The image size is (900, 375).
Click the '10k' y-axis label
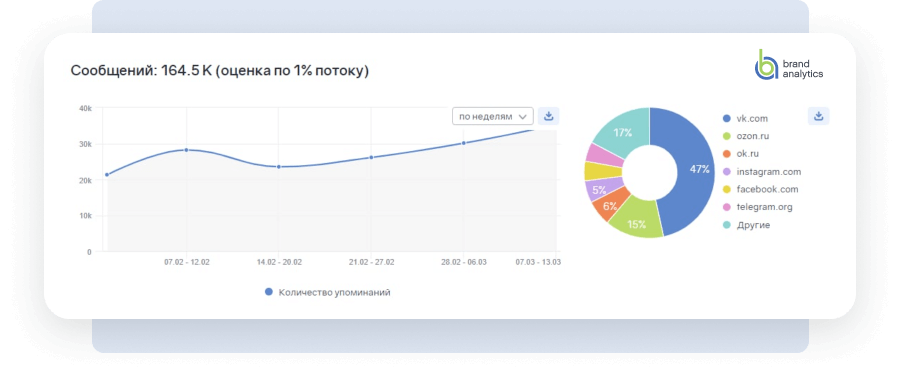coord(85,216)
